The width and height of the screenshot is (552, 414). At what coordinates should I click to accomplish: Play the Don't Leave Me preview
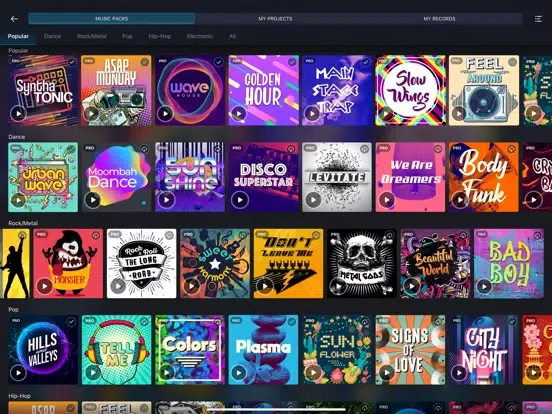click(x=265, y=286)
